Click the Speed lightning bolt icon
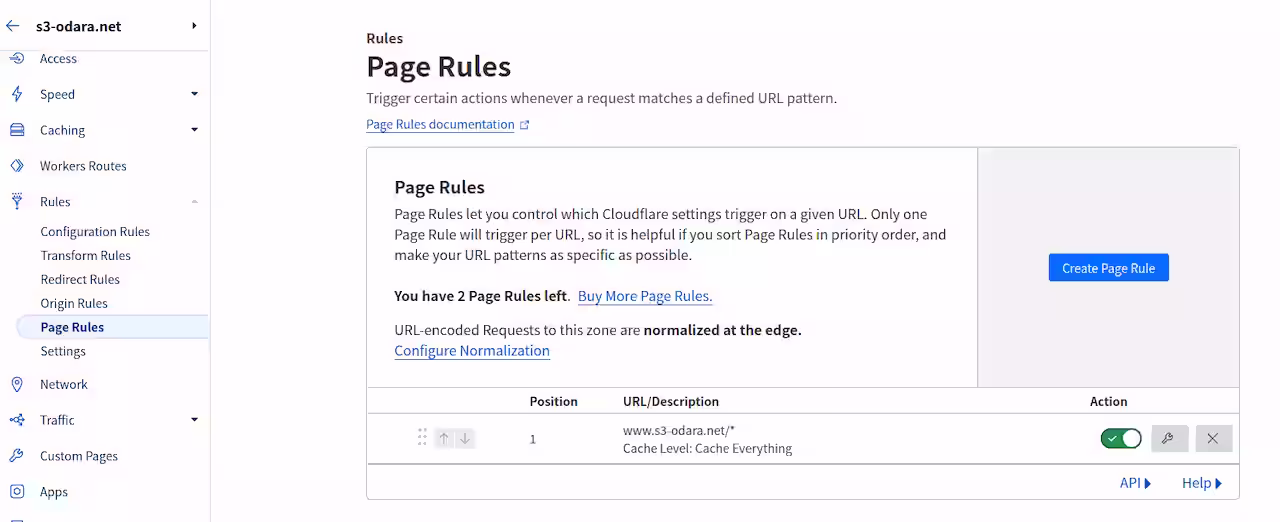The height and width of the screenshot is (522, 1280). pyautogui.click(x=17, y=94)
